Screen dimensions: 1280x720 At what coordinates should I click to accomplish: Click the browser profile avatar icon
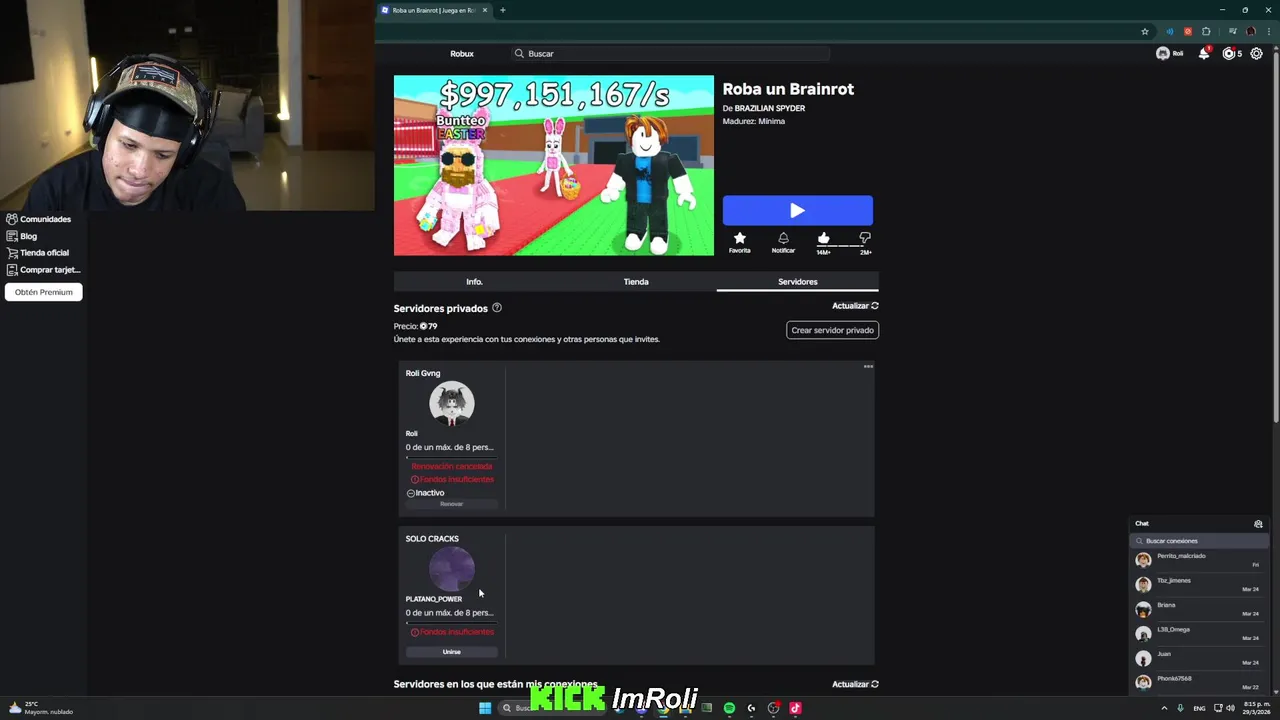1251,31
